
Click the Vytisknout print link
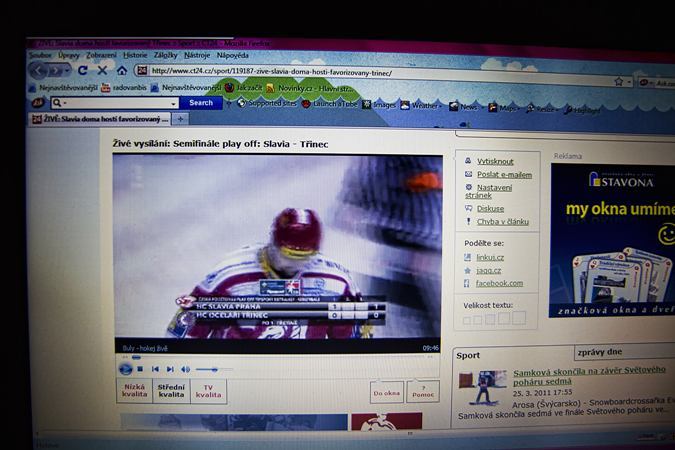coord(495,161)
